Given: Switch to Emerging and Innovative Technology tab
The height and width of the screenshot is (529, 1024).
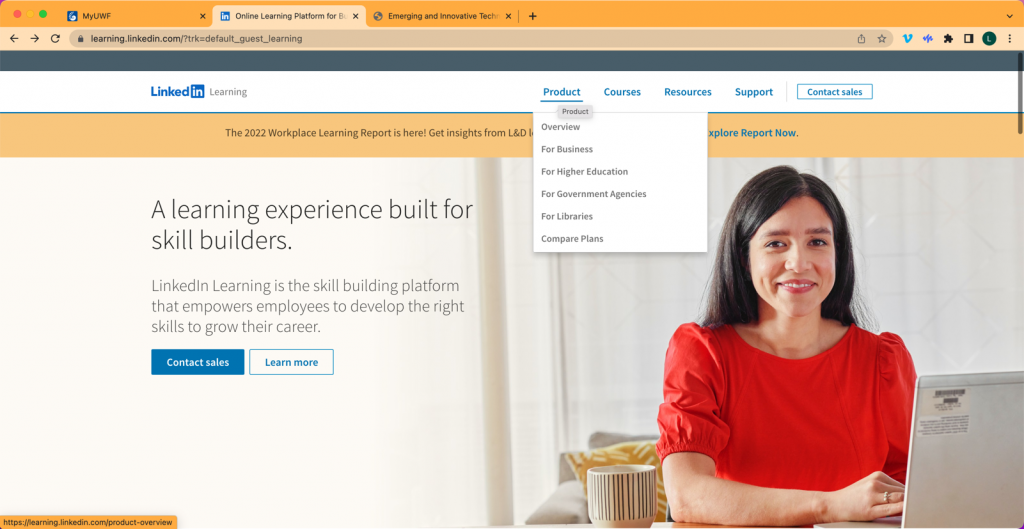Looking at the screenshot, I should pos(442,16).
